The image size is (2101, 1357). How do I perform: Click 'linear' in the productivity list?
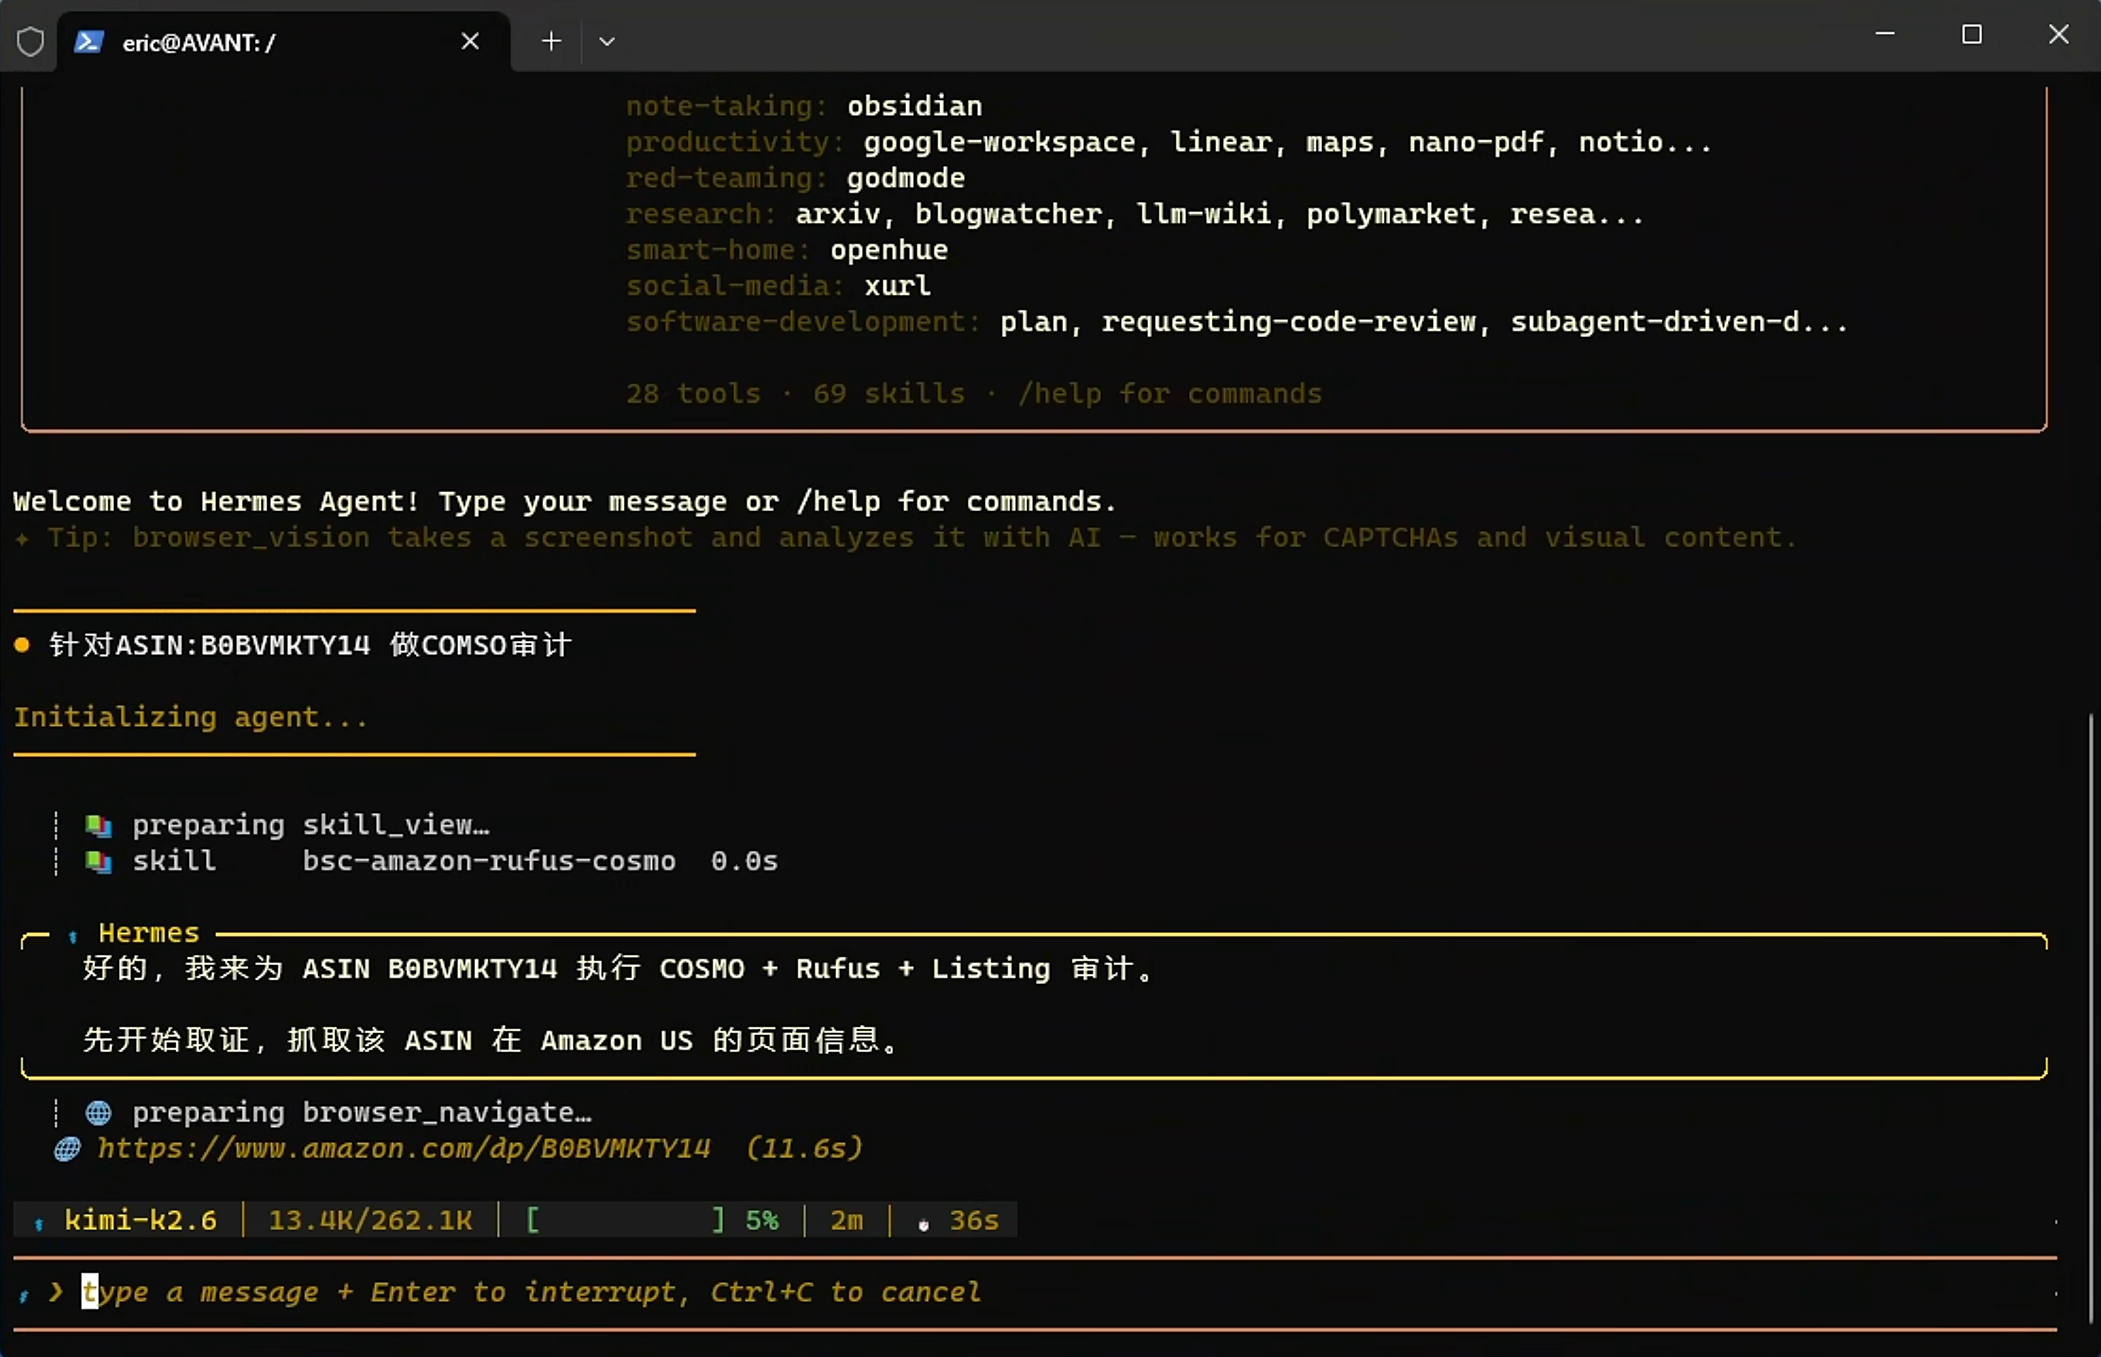tap(1221, 142)
